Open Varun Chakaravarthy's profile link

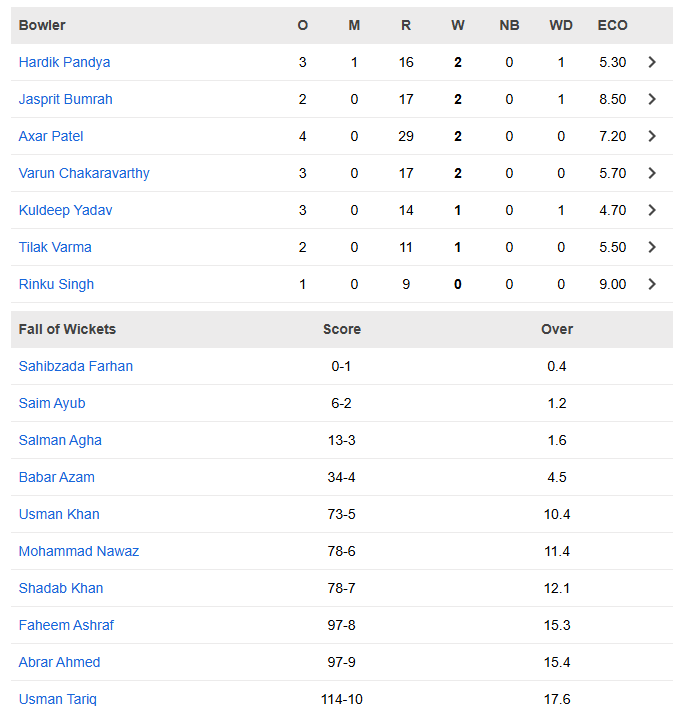pyautogui.click(x=84, y=173)
